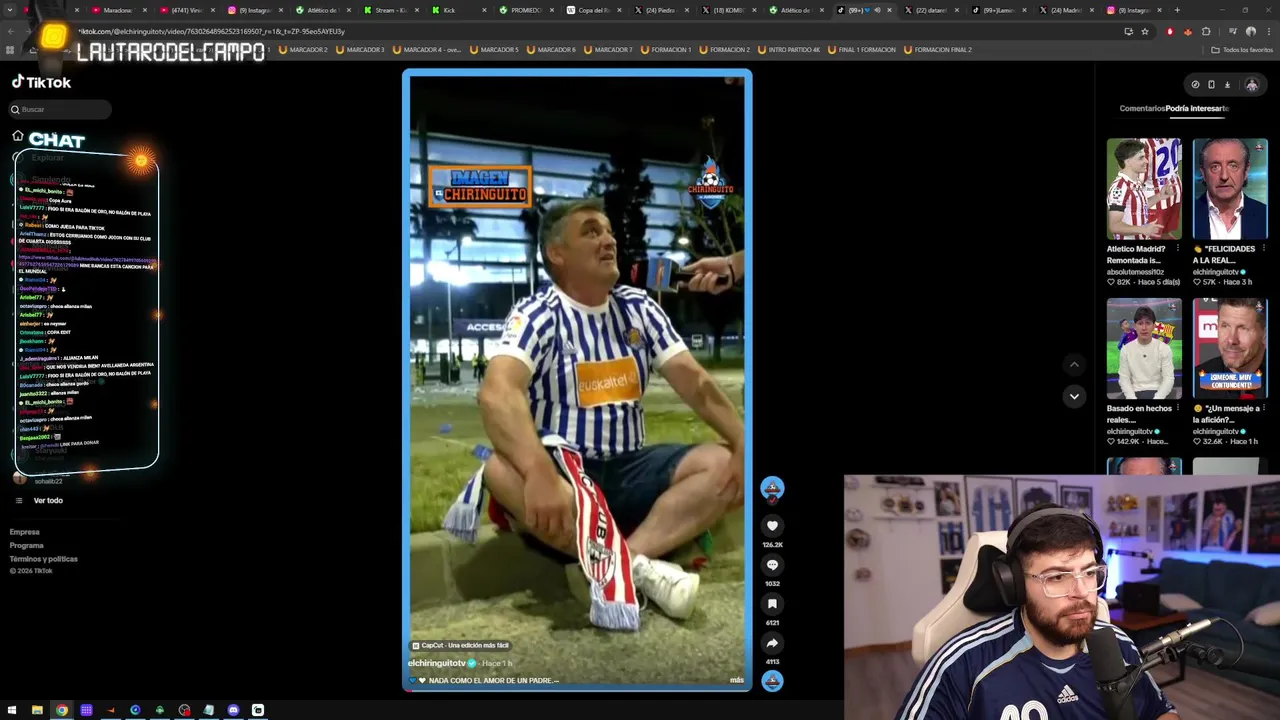Go to previous video with up chevron
Image resolution: width=1280 pixels, height=720 pixels.
click(x=1074, y=365)
